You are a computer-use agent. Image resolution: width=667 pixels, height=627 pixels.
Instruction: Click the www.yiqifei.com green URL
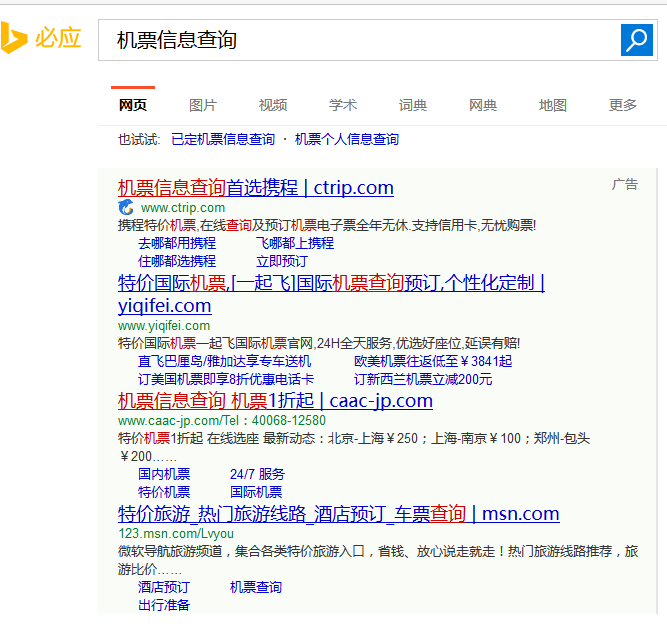(x=164, y=326)
